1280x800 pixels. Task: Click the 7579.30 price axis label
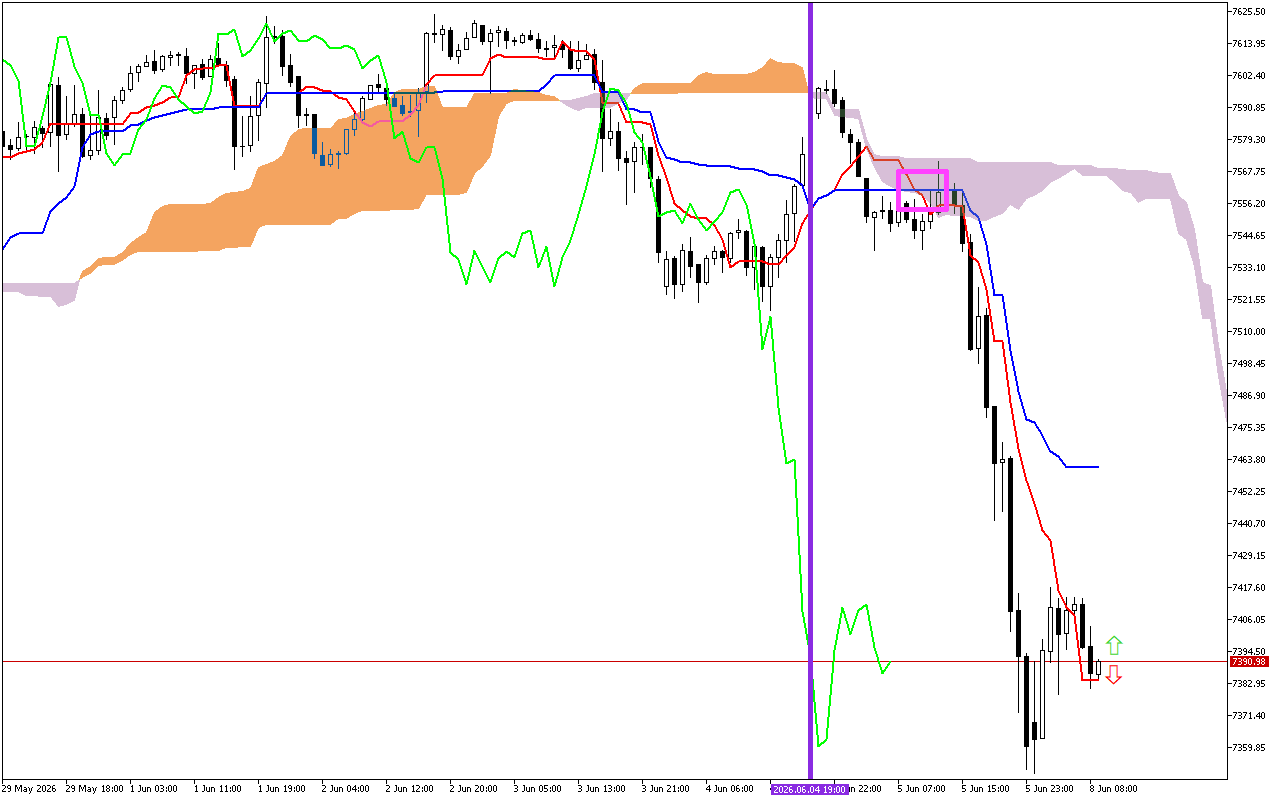coord(1249,140)
